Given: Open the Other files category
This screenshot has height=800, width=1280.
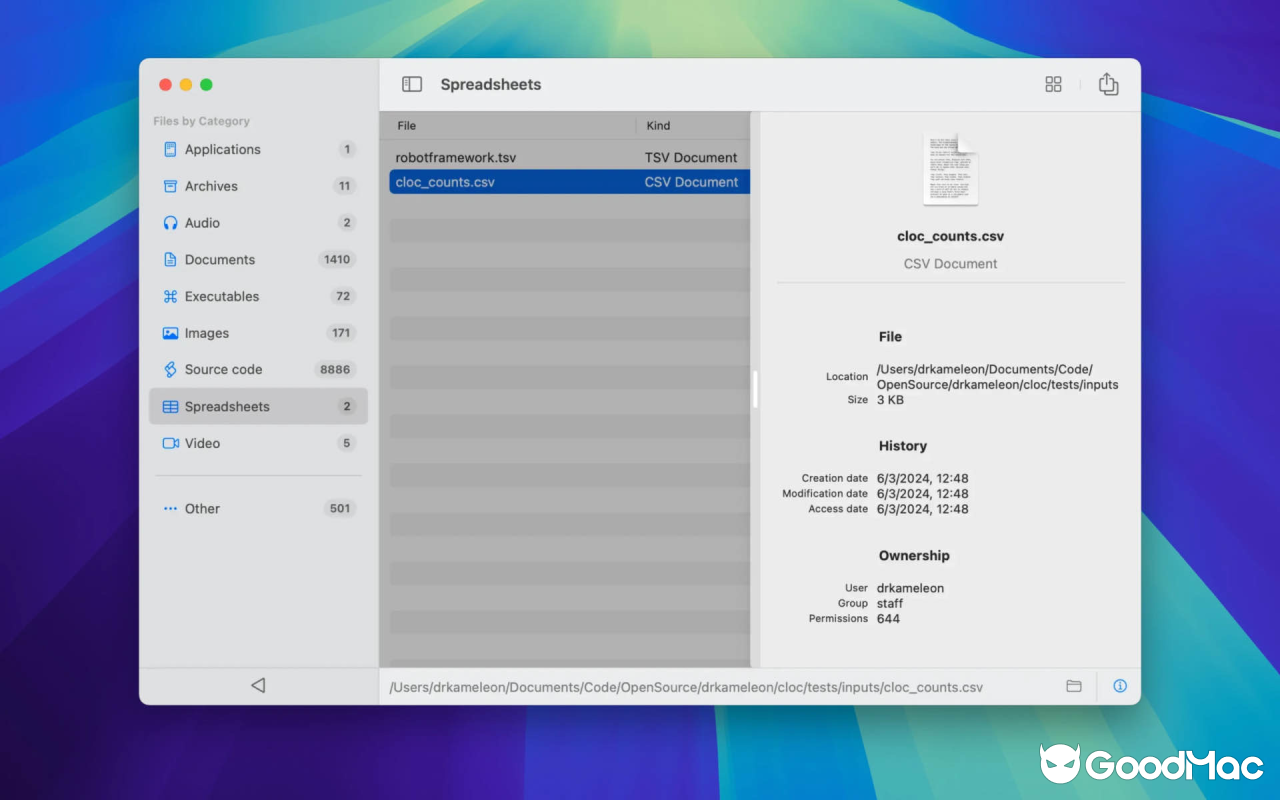Looking at the screenshot, I should point(202,508).
